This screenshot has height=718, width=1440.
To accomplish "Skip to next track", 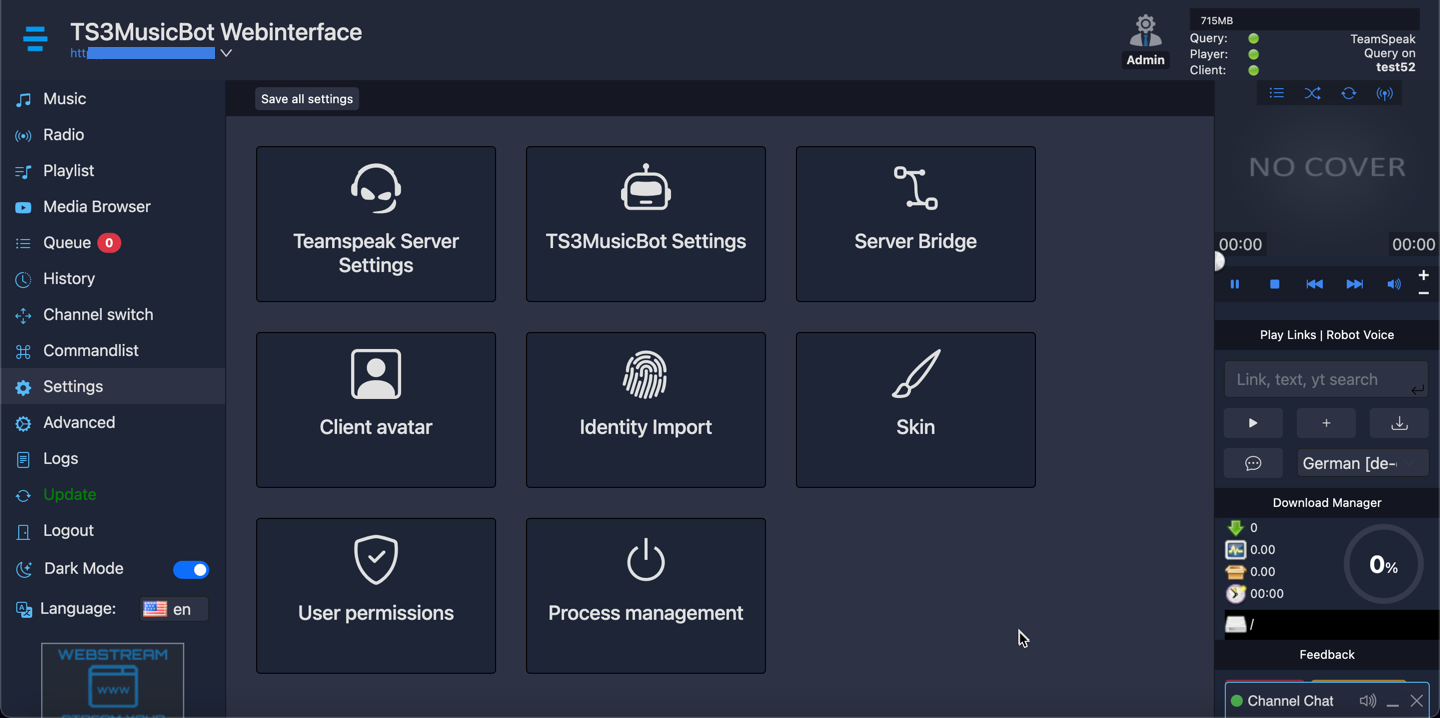I will (x=1355, y=284).
